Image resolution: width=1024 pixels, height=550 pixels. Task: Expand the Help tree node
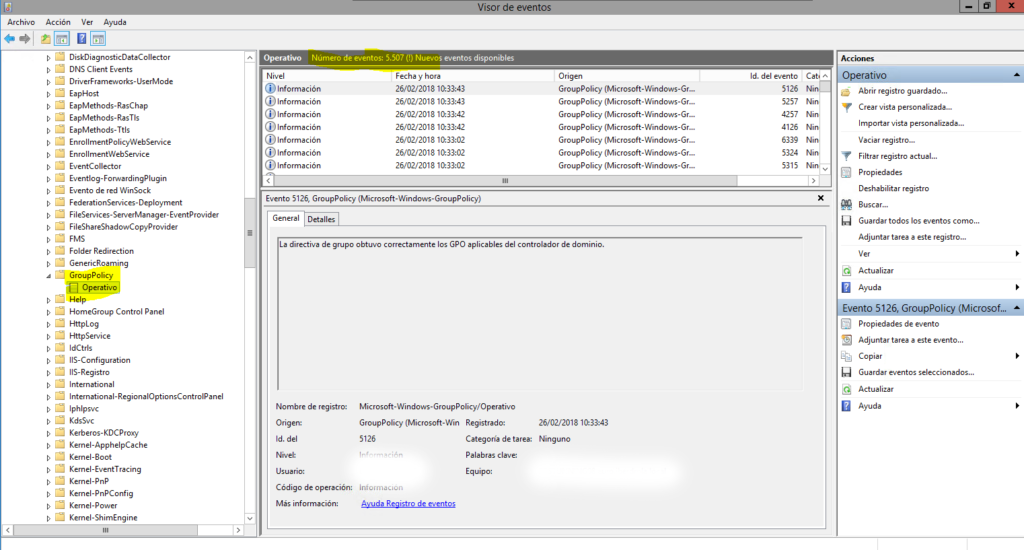click(48, 300)
